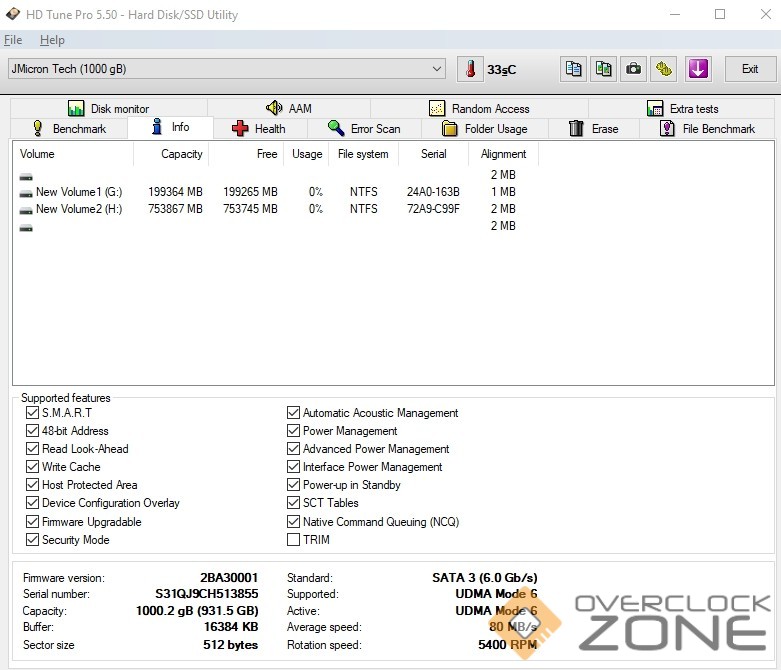
Task: Sort by the Free column header
Action: [x=246, y=154]
